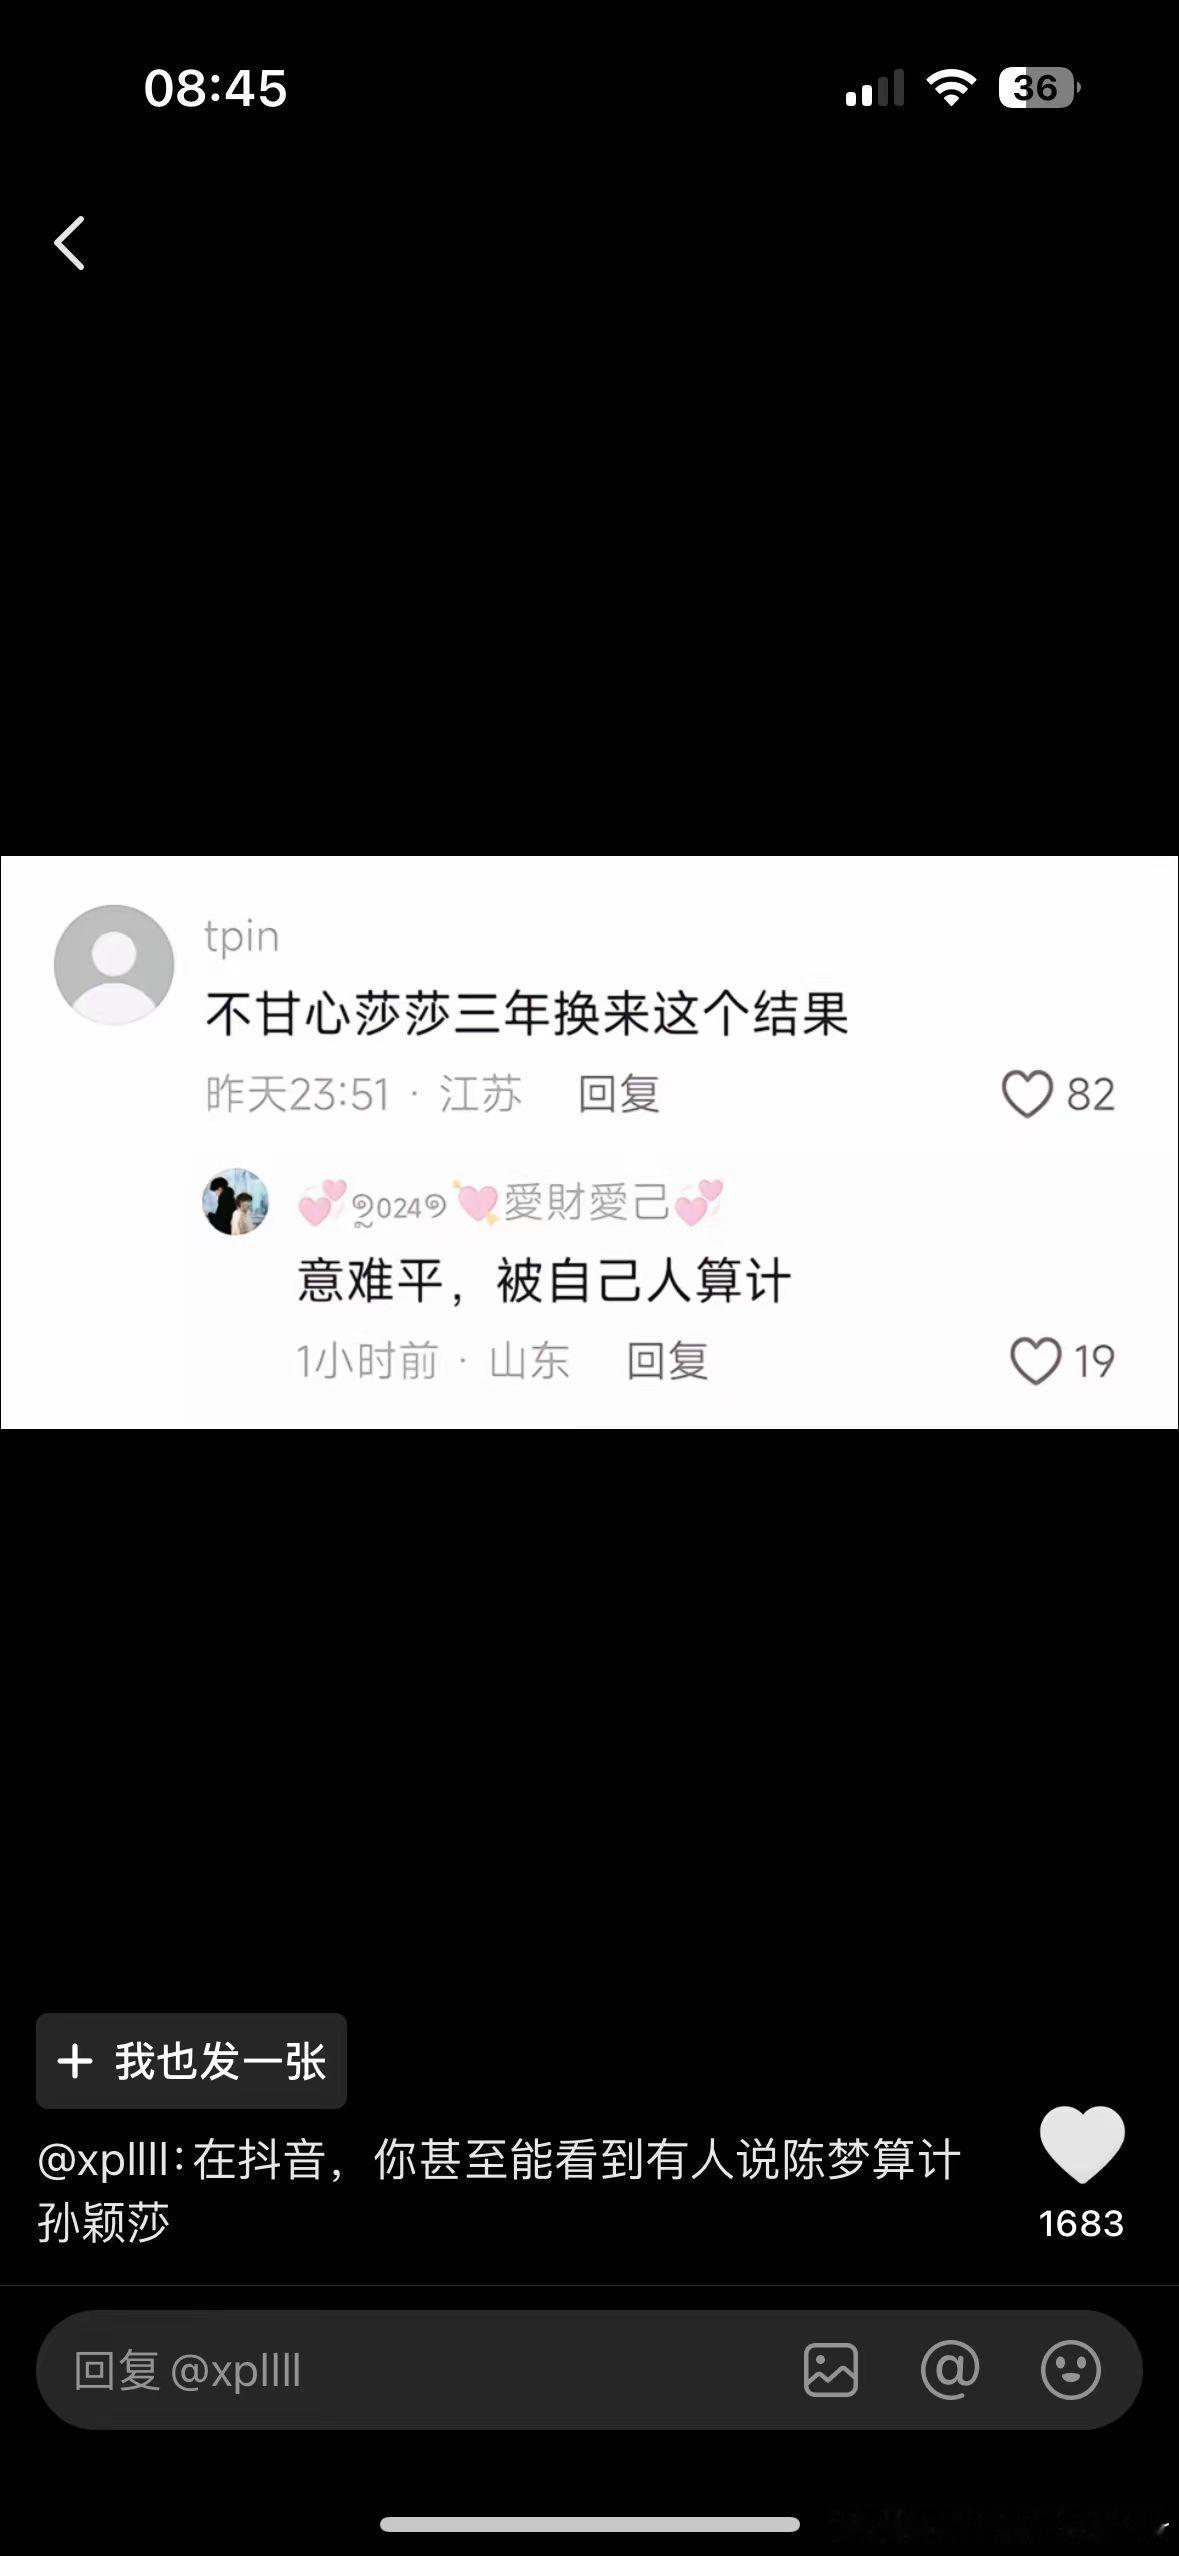1179x2556 pixels.
Task: Open tpin's gray default avatar
Action: [114, 965]
